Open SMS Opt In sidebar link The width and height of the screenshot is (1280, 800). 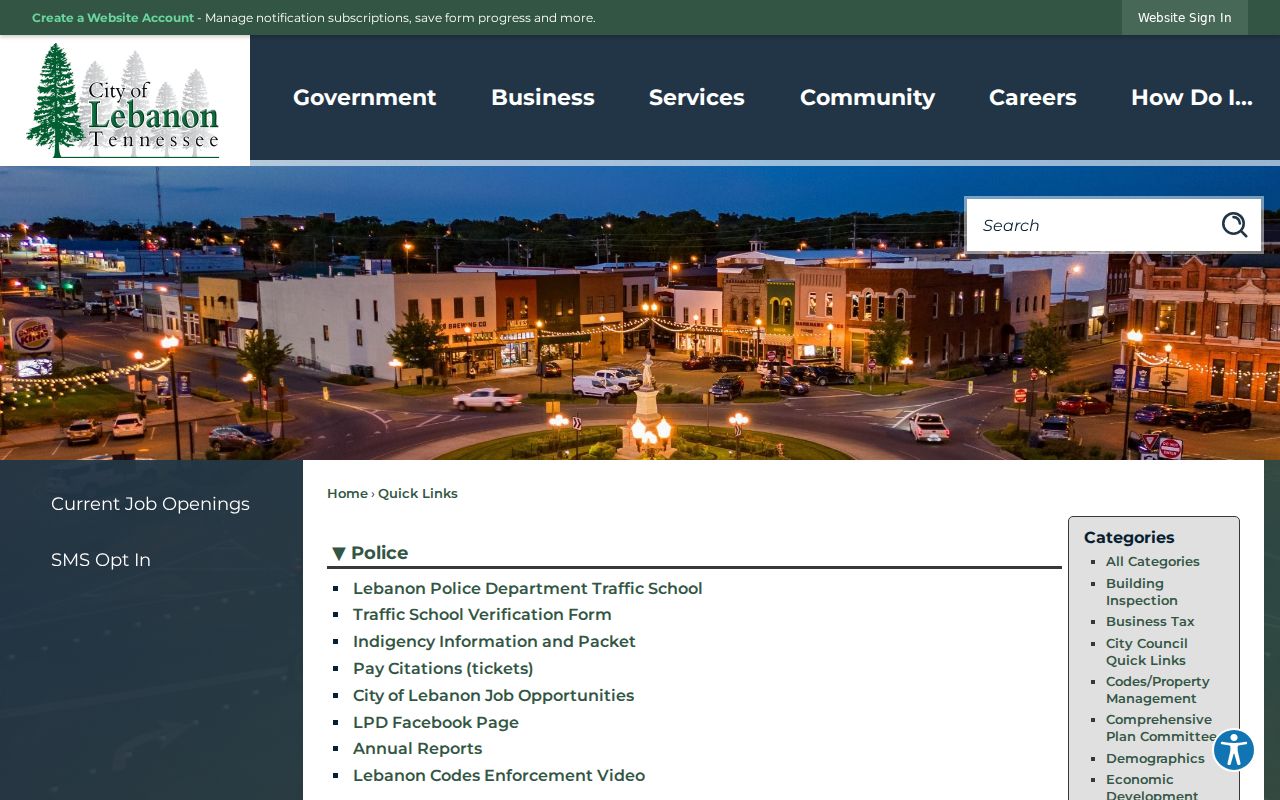coord(101,560)
